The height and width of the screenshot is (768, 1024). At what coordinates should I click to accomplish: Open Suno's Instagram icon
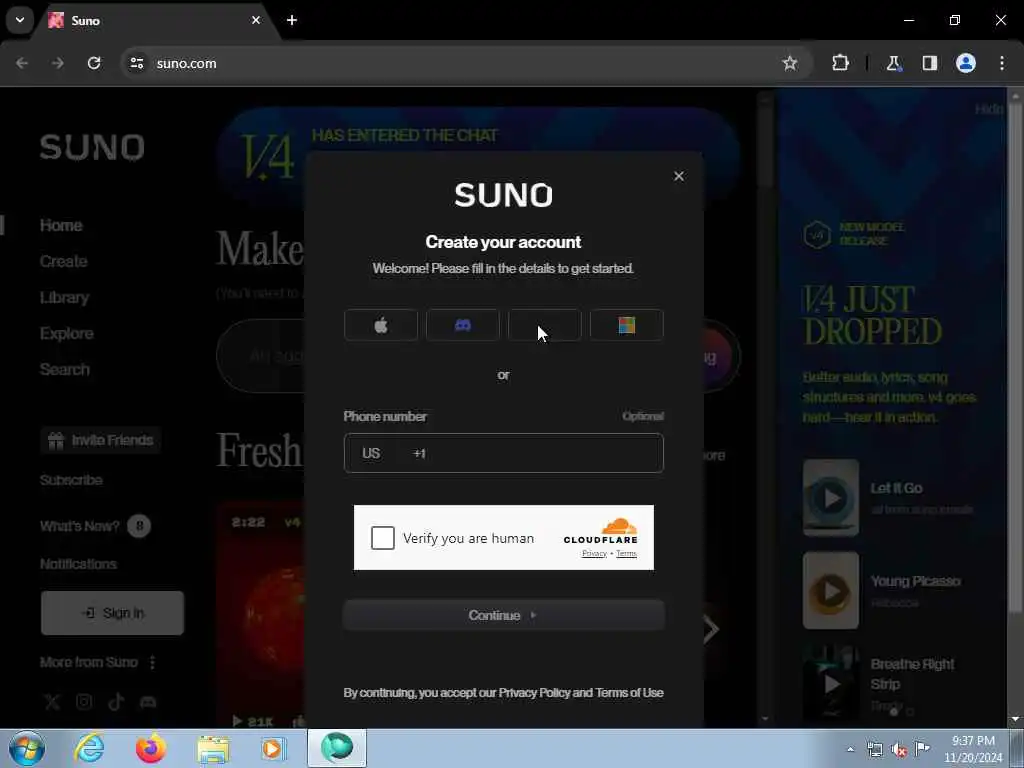click(84, 702)
